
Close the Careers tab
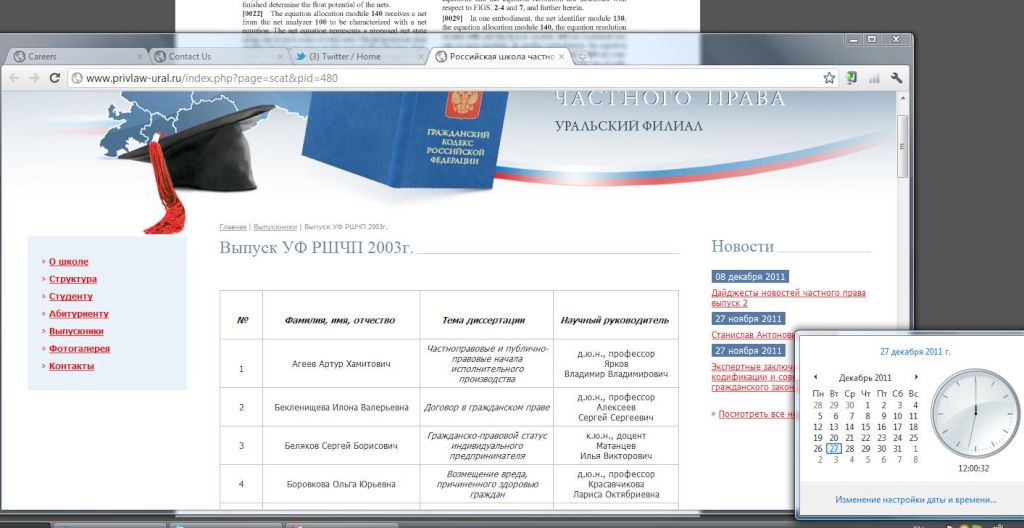[x=140, y=57]
